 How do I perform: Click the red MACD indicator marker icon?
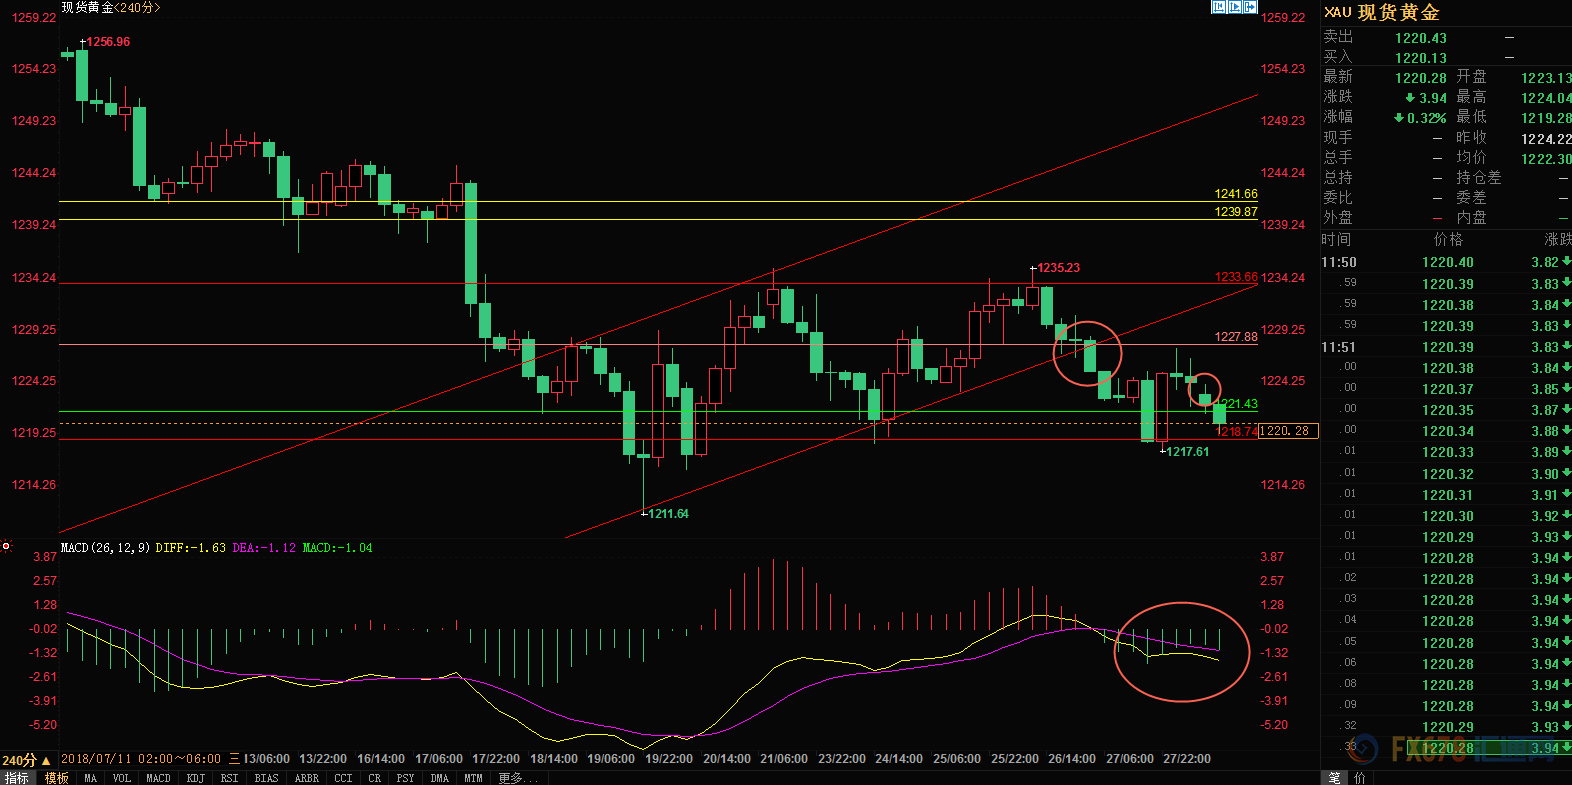[6, 546]
